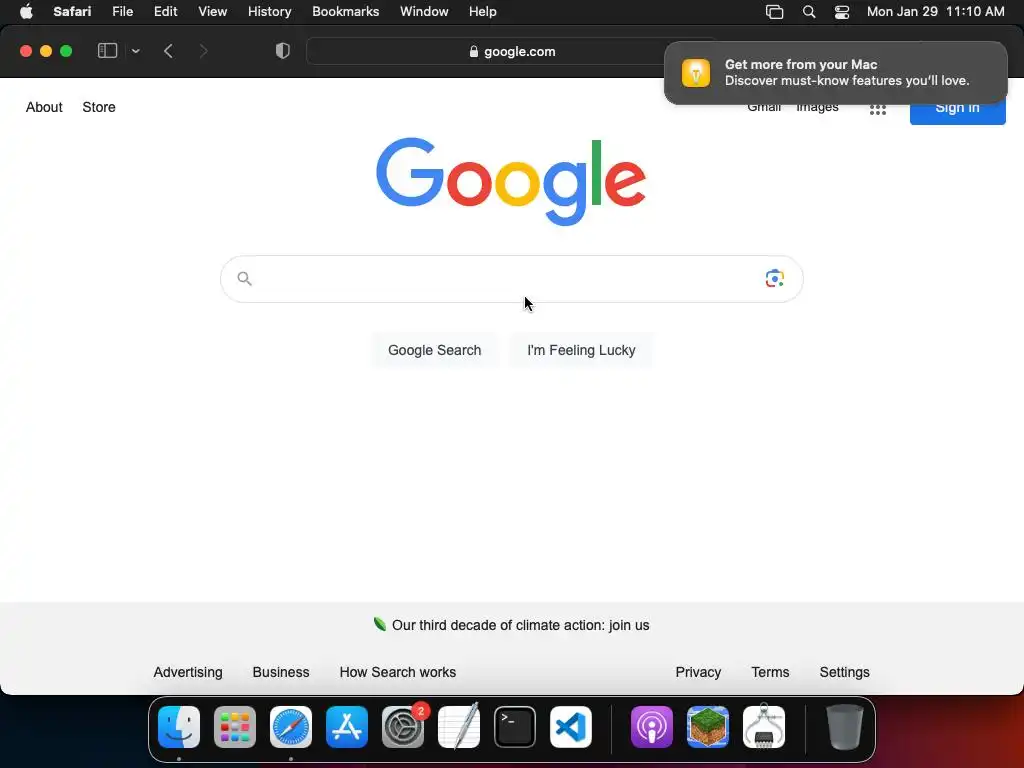Click the green full screen window button
This screenshot has width=1024, height=768.
coord(66,51)
